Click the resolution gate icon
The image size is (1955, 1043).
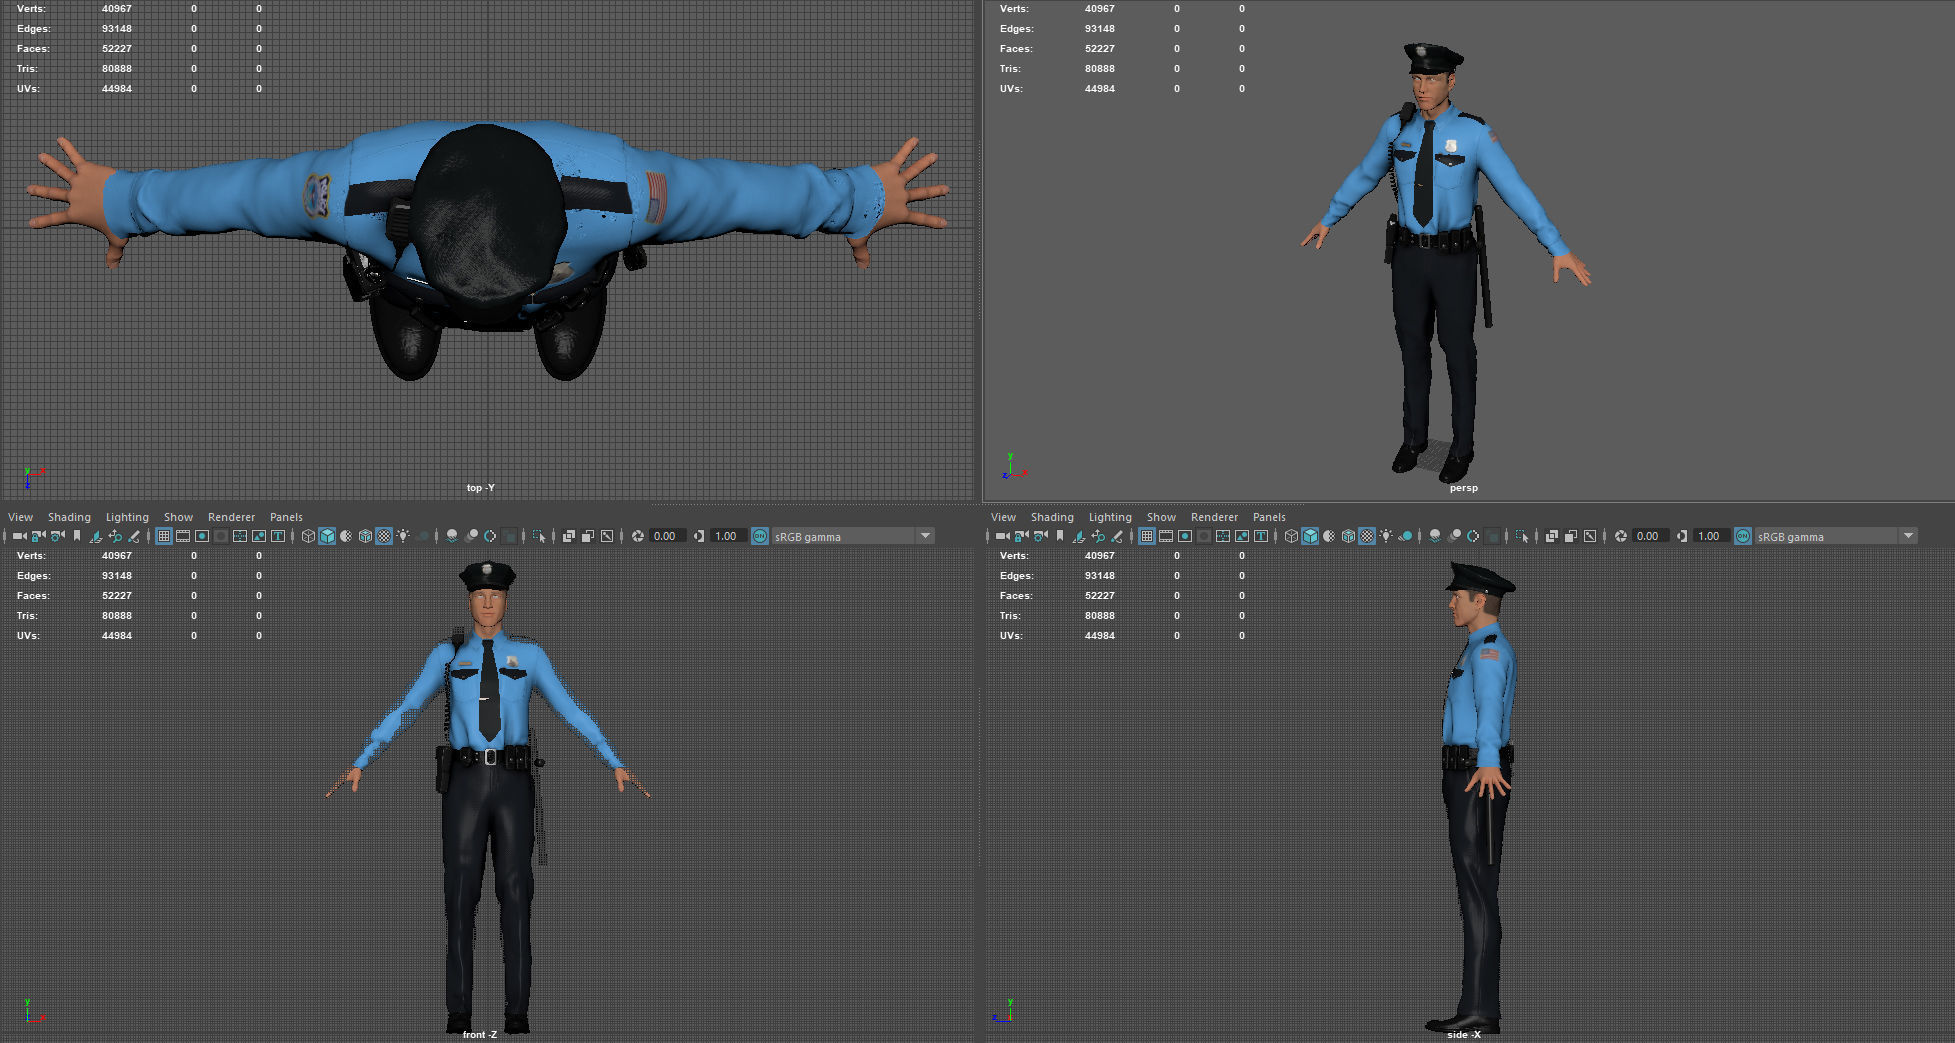coord(201,536)
